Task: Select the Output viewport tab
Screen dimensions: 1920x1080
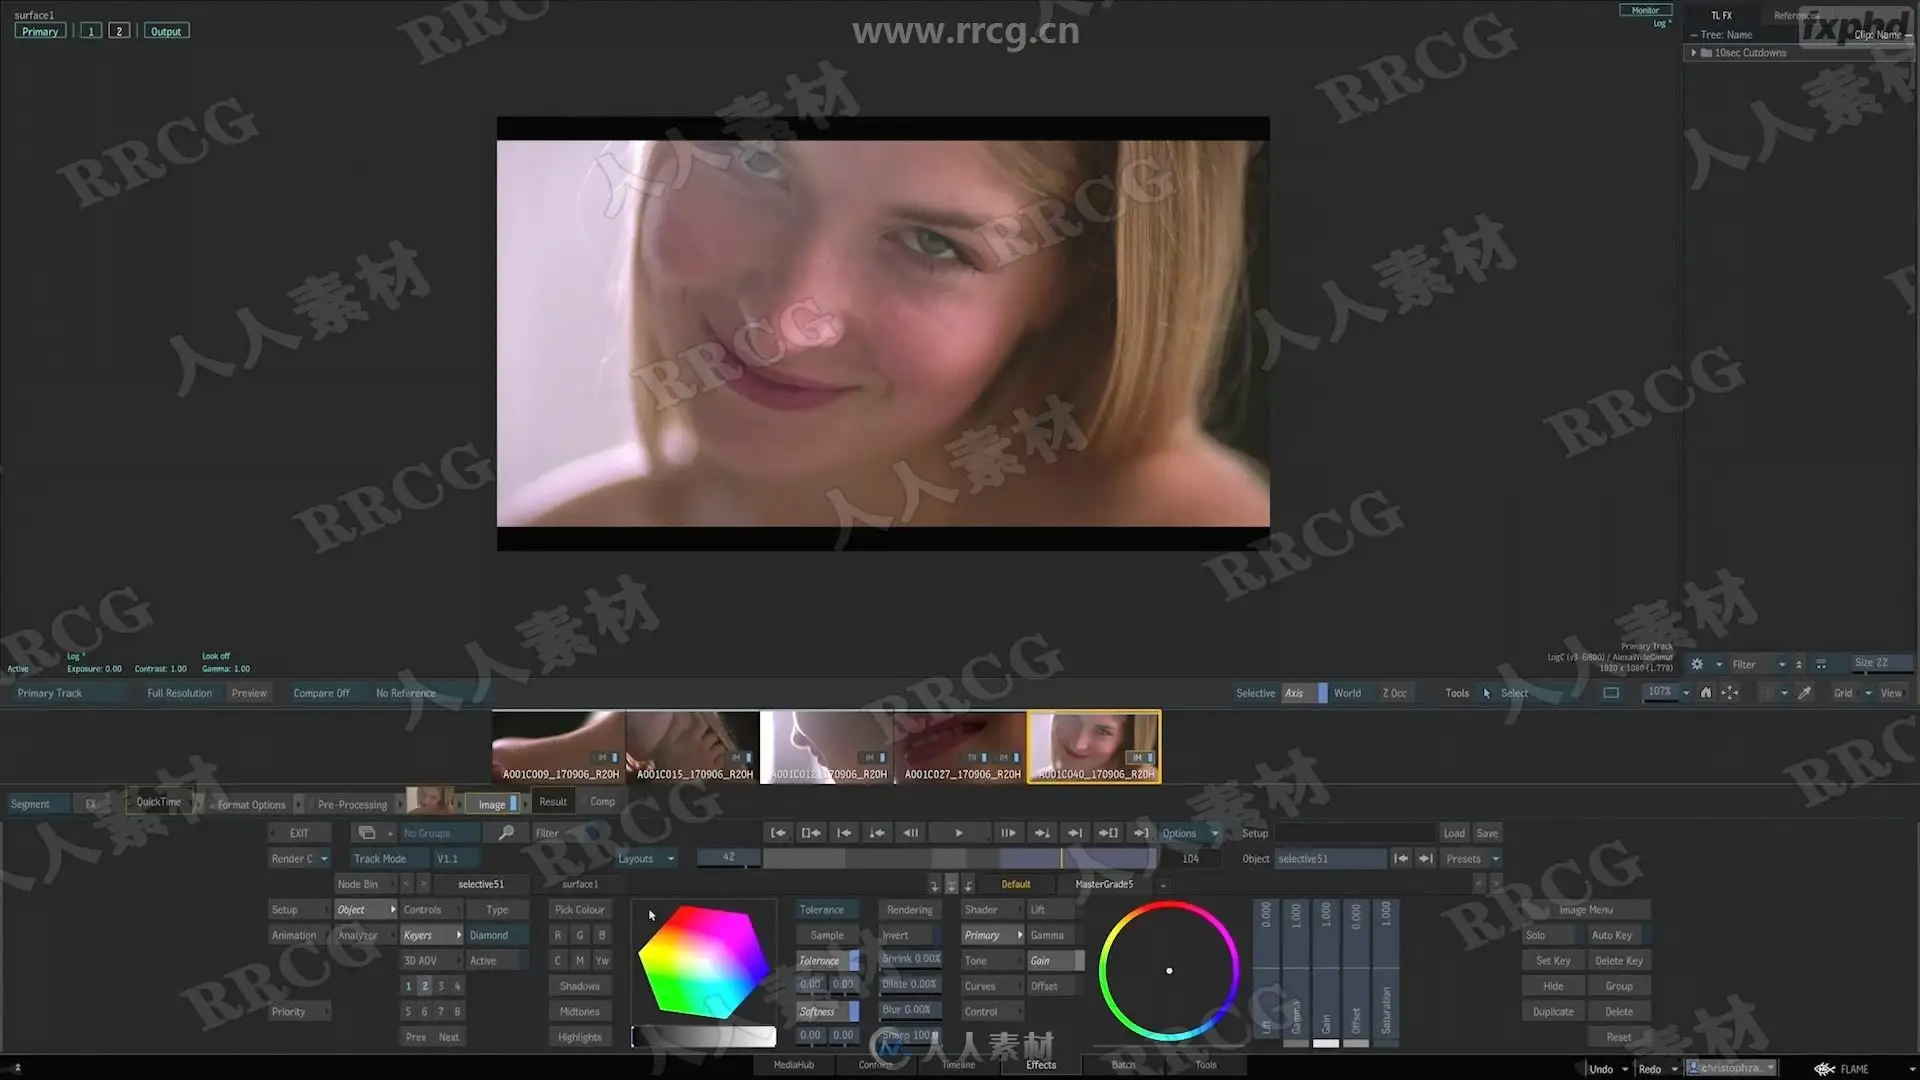Action: click(166, 31)
